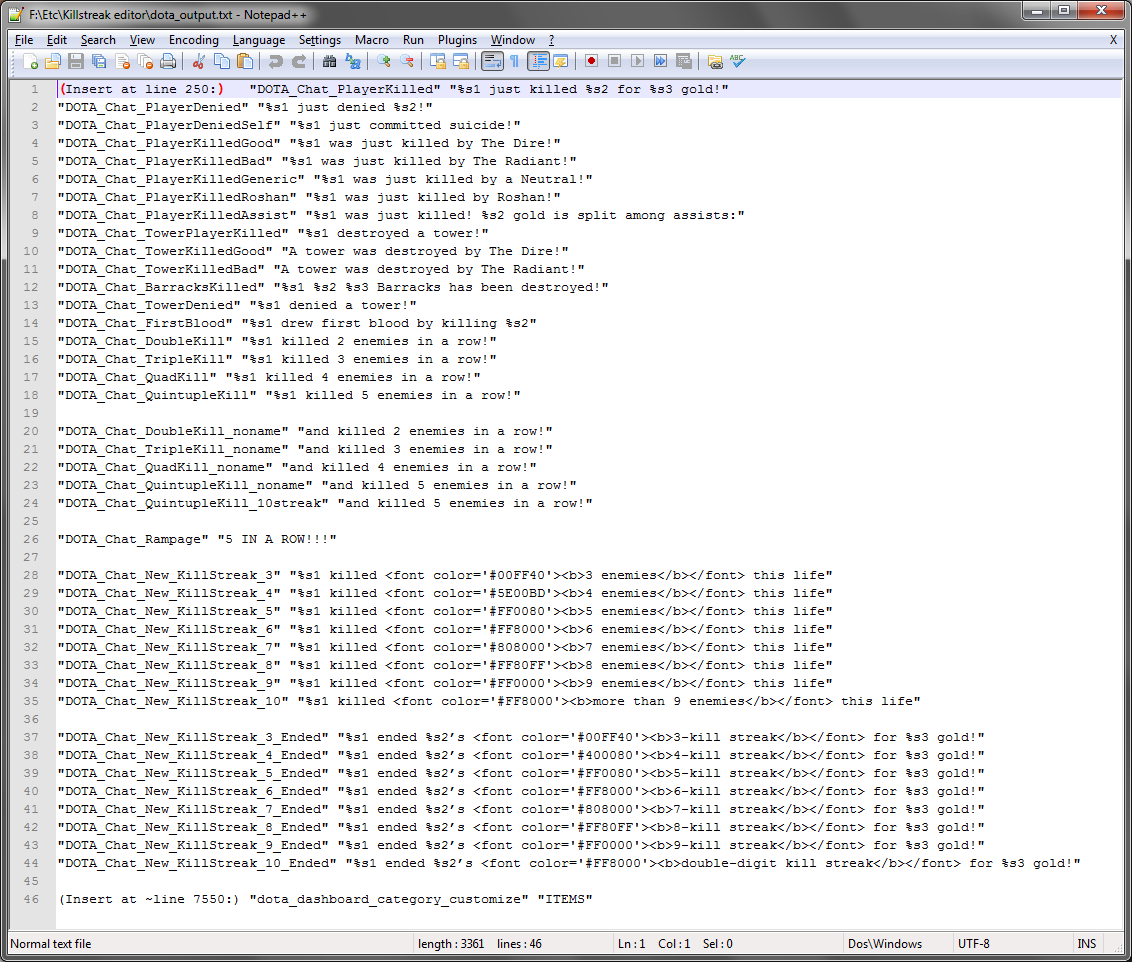Zoom out using the magnifier minus icon

[x=406, y=61]
